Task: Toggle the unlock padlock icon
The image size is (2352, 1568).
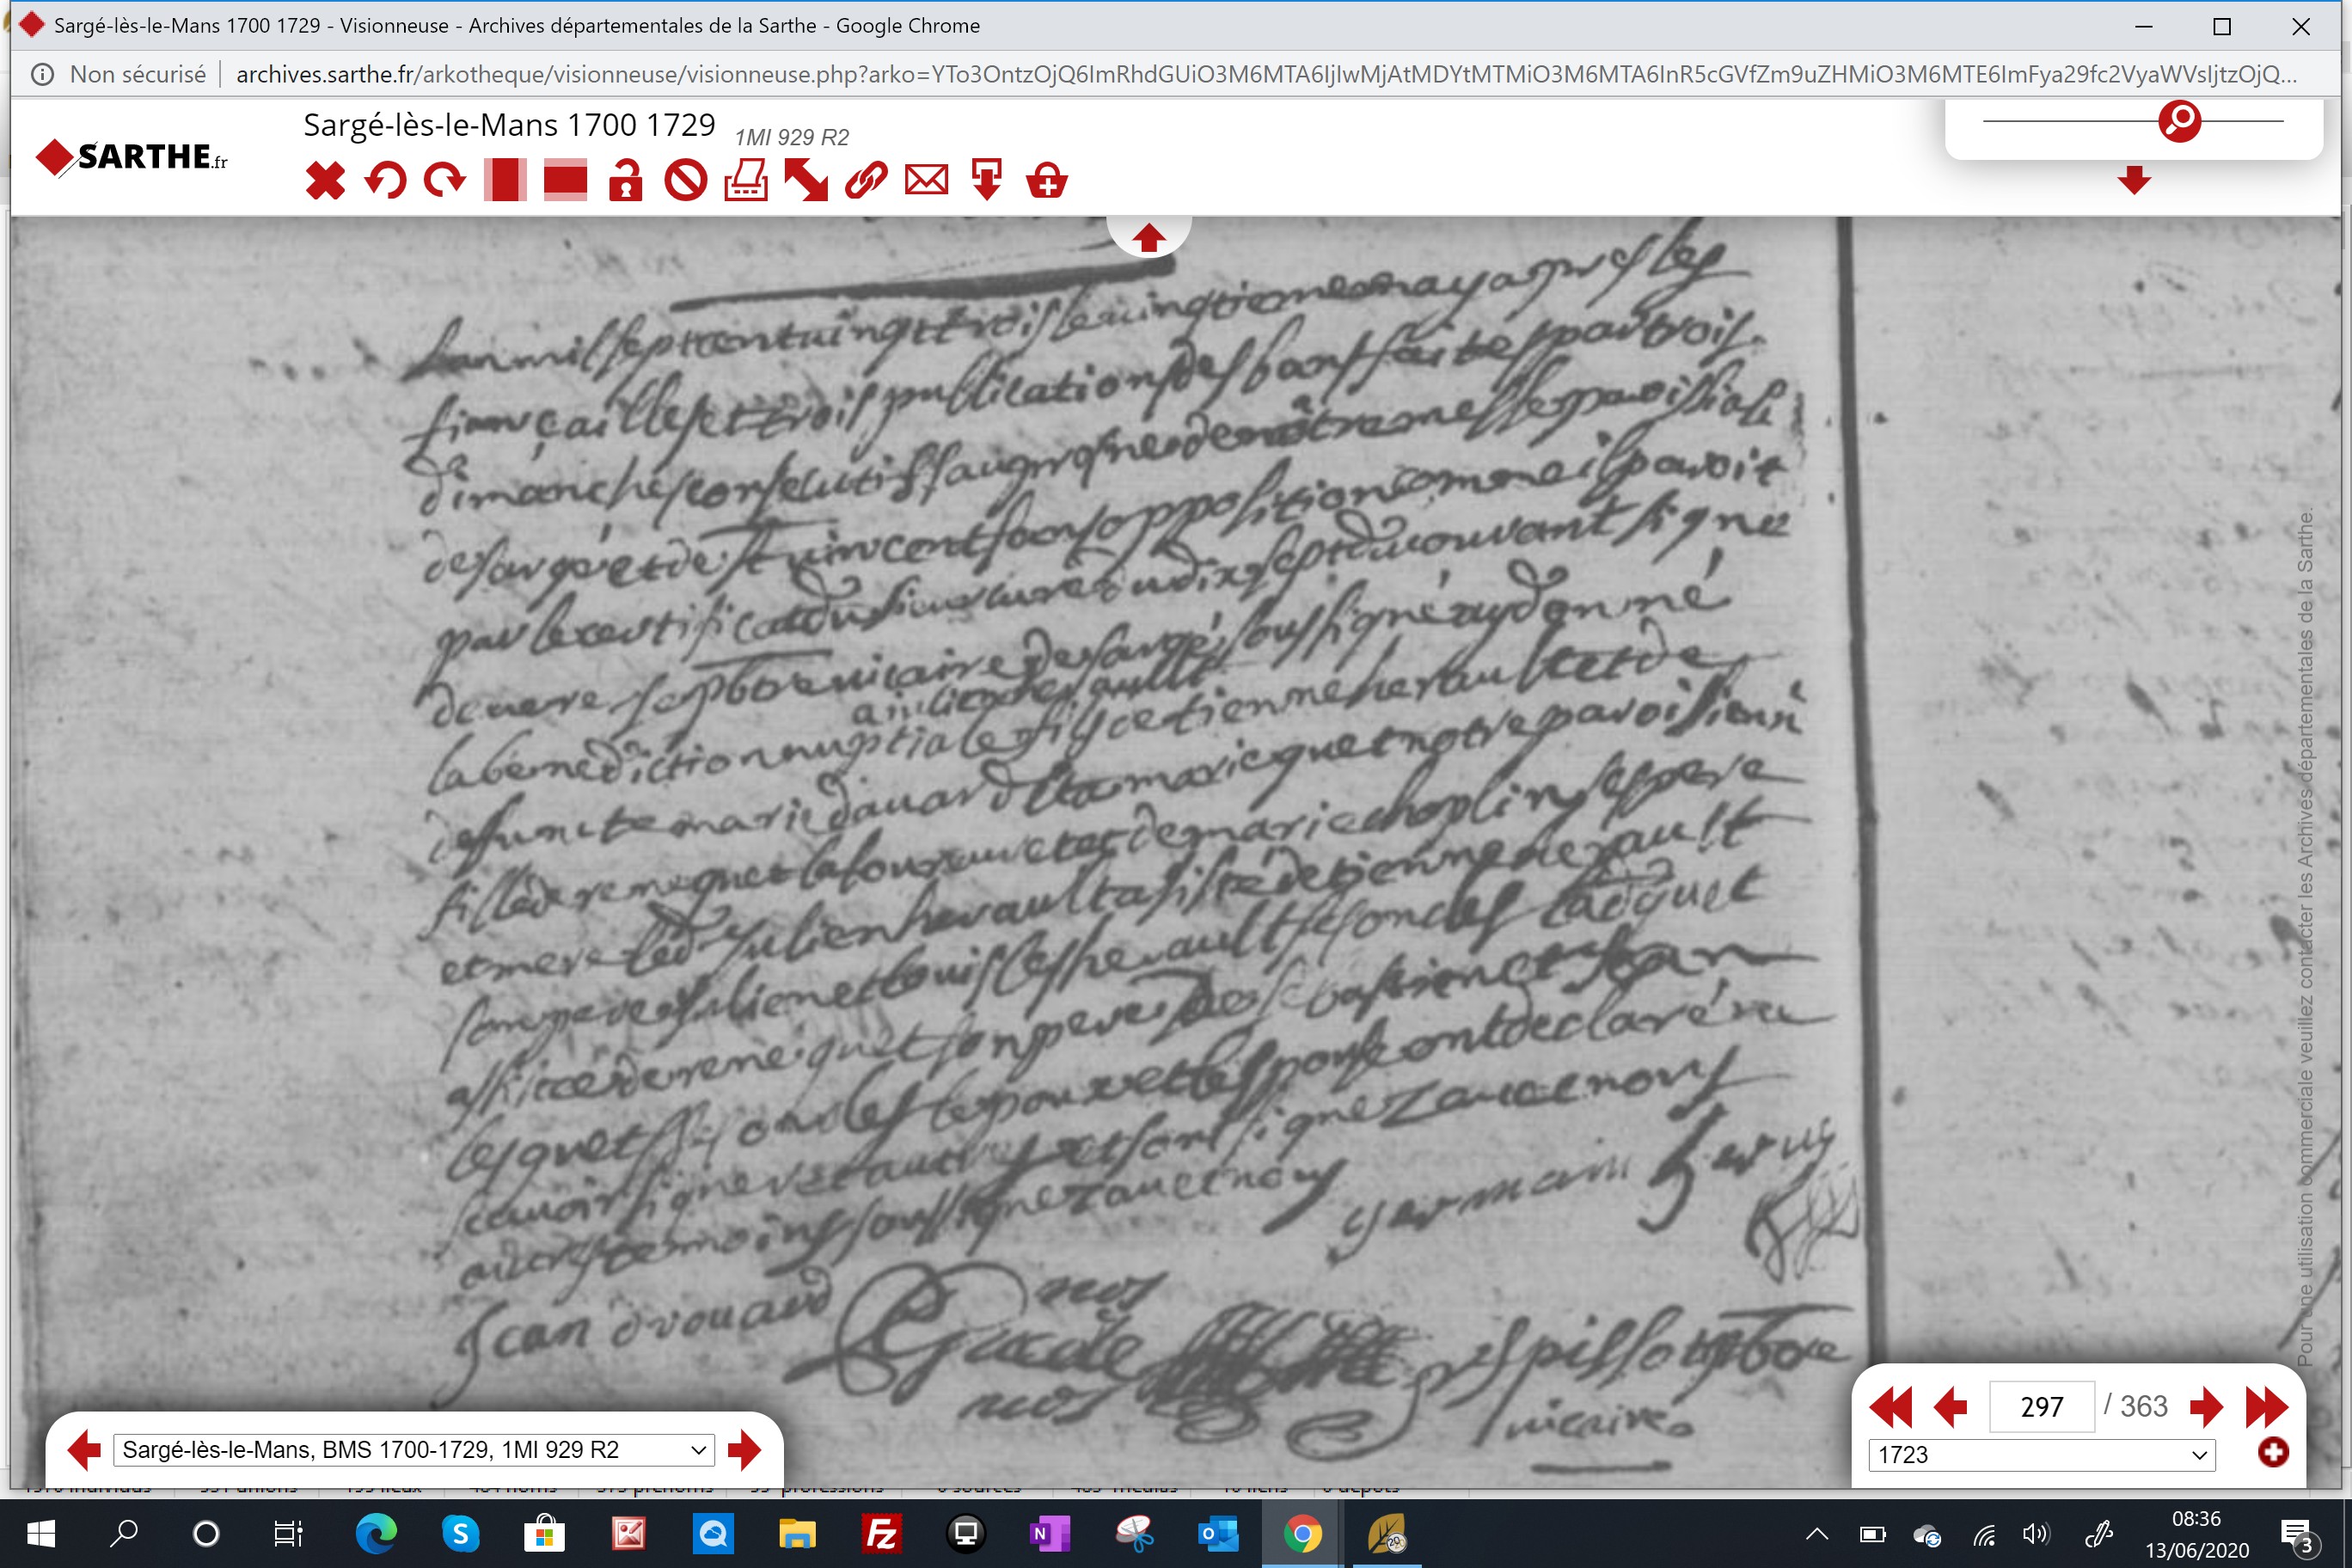Action: coord(626,181)
